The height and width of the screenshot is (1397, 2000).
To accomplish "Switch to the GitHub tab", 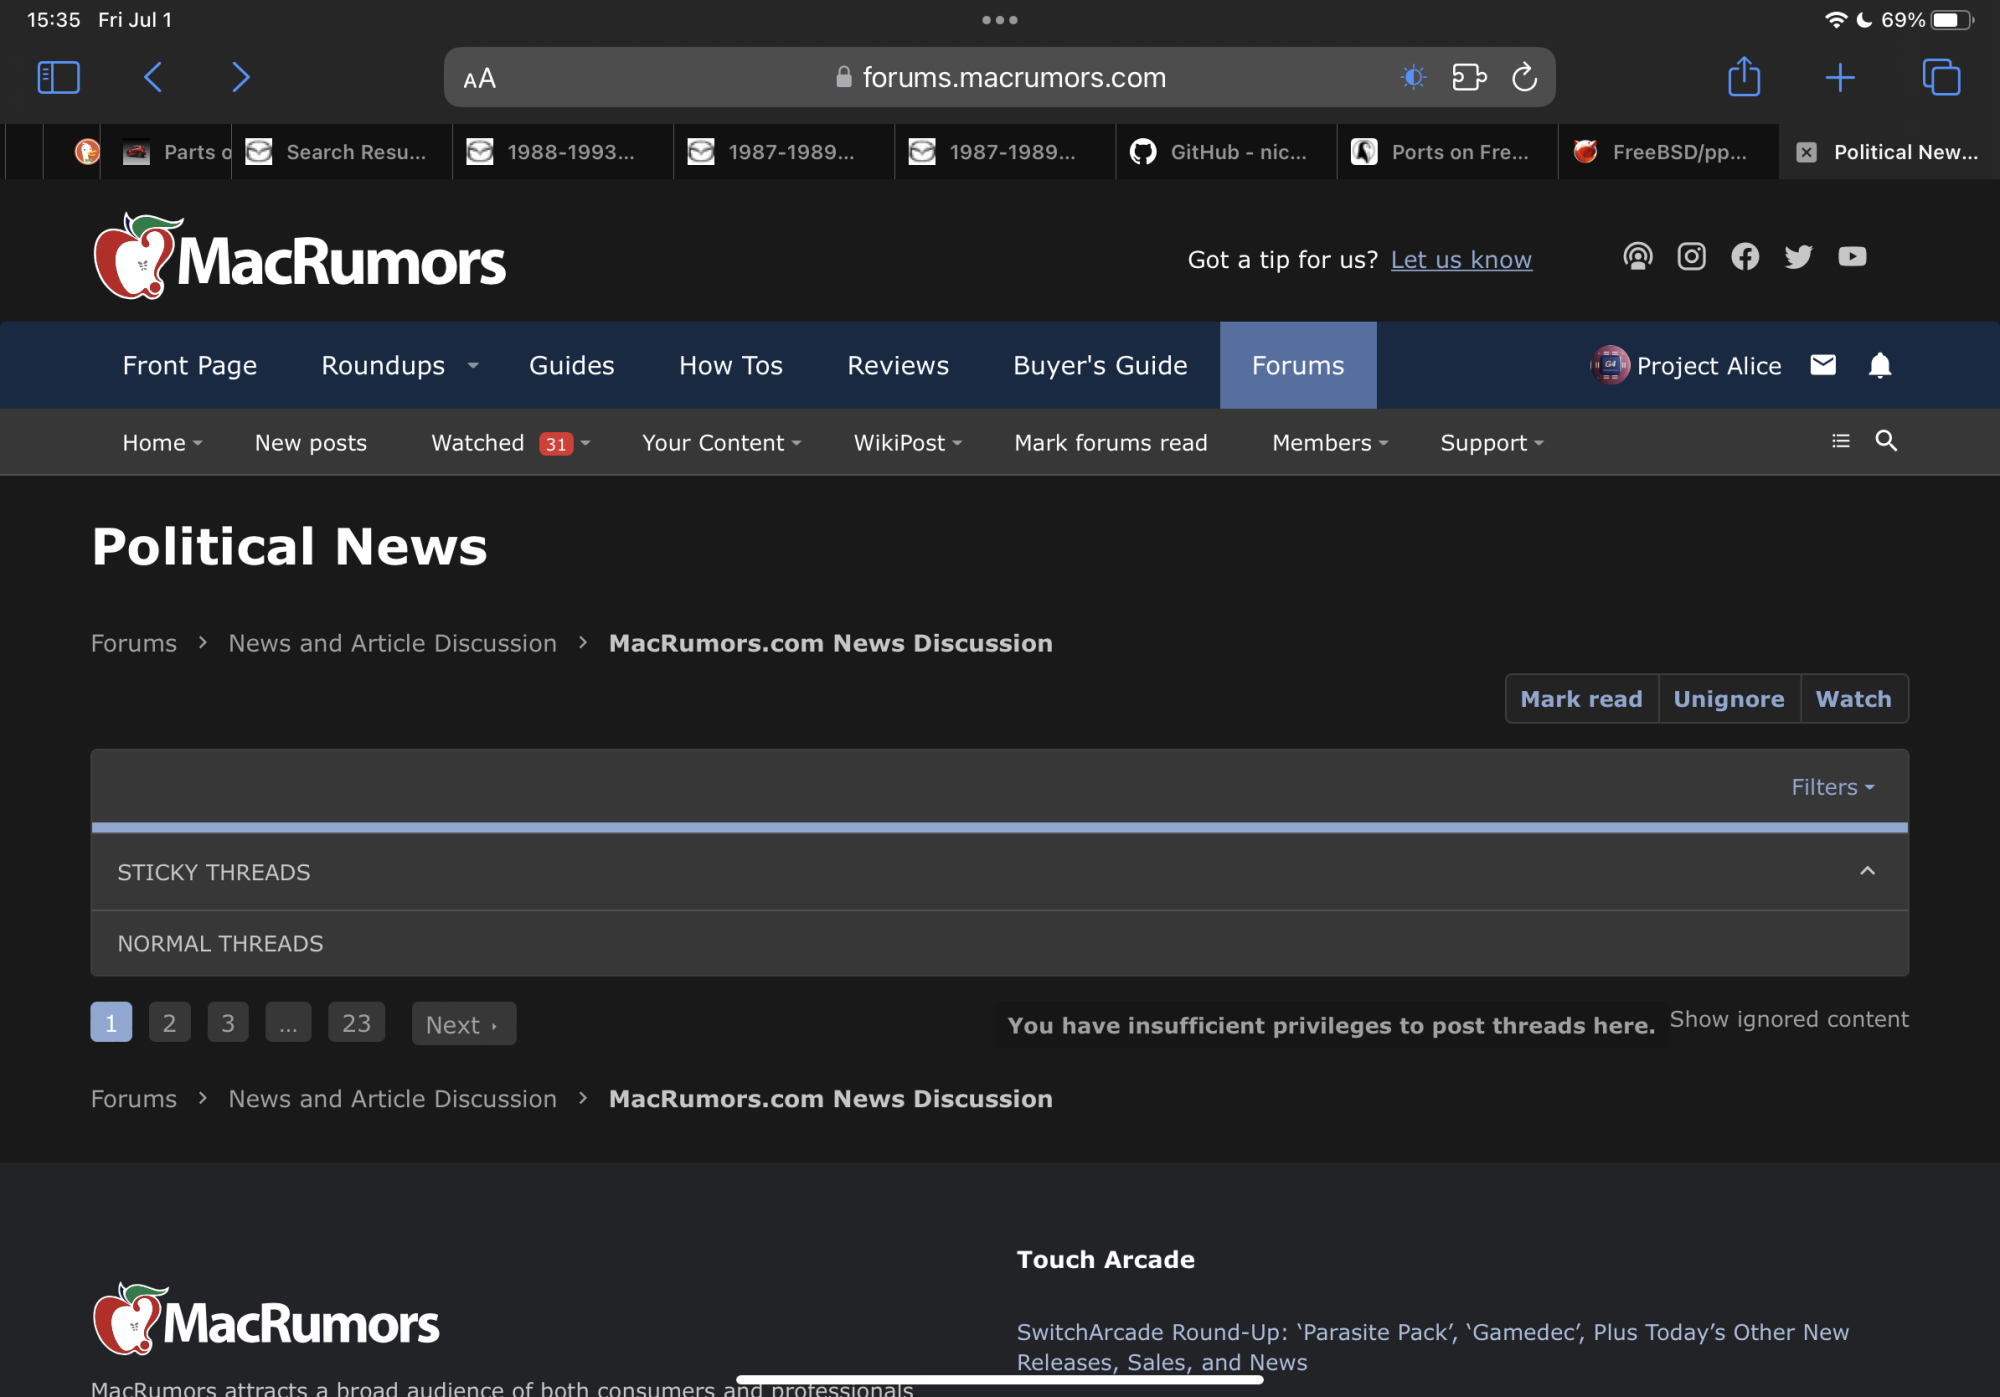I will pyautogui.click(x=1226, y=152).
